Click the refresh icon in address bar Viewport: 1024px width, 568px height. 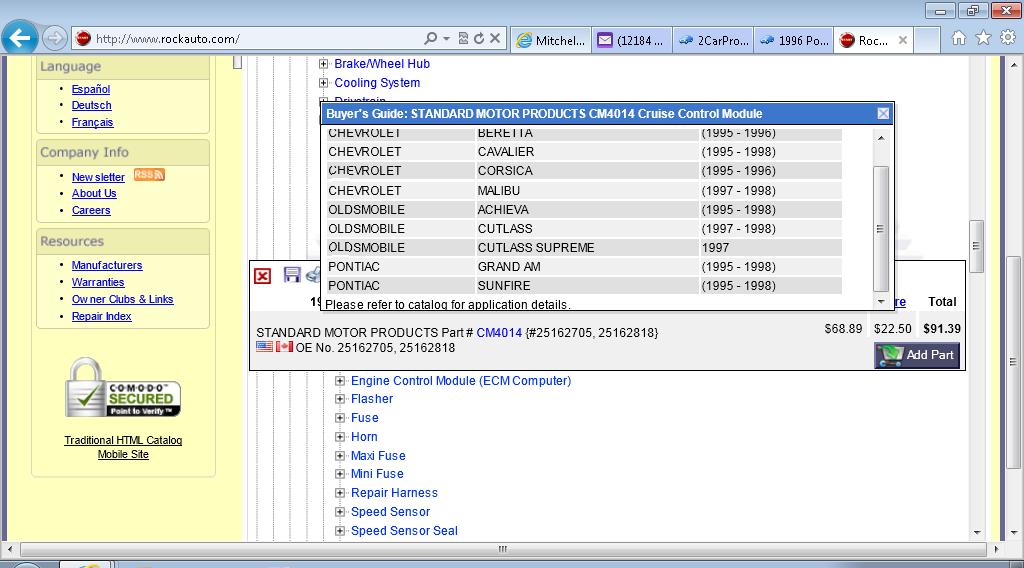(x=479, y=39)
